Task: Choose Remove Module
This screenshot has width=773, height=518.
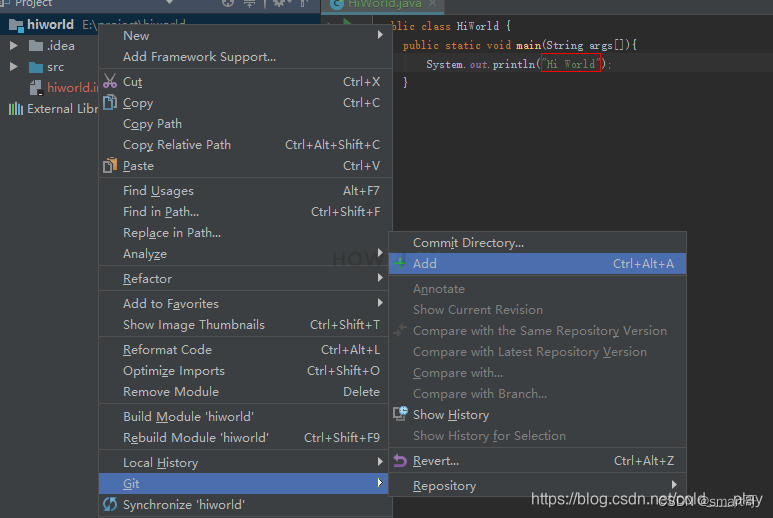Action: click(246, 392)
